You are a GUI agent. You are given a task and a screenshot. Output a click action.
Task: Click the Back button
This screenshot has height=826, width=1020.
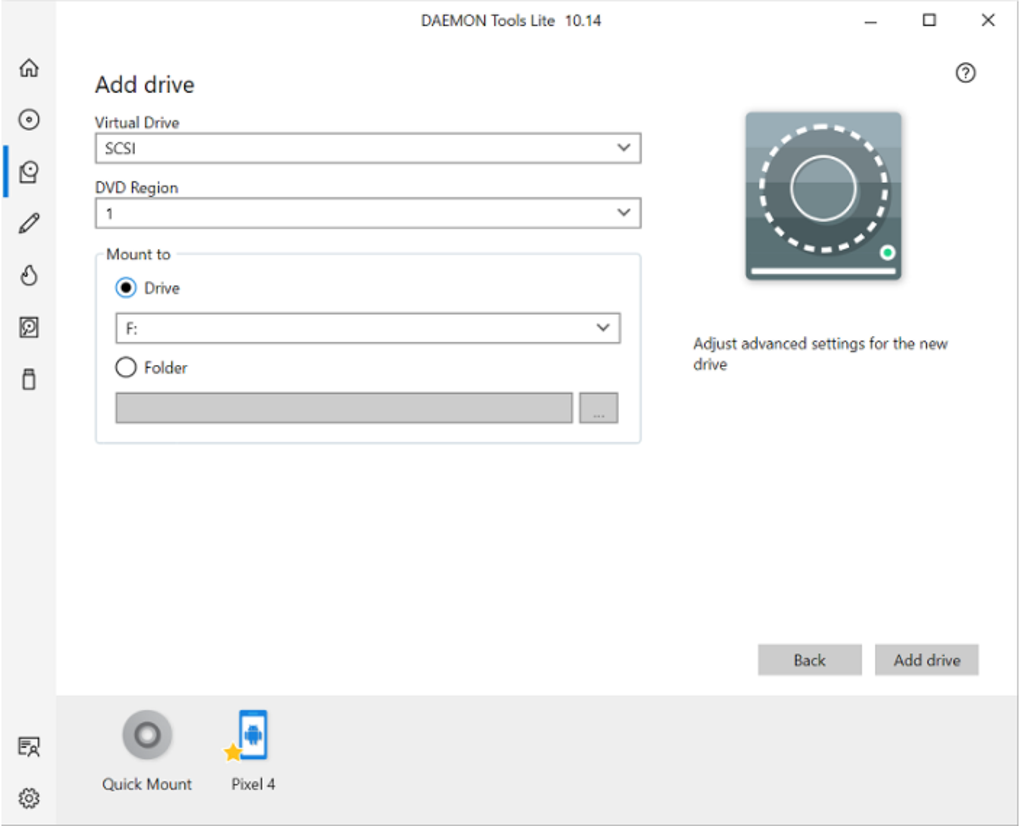809,660
